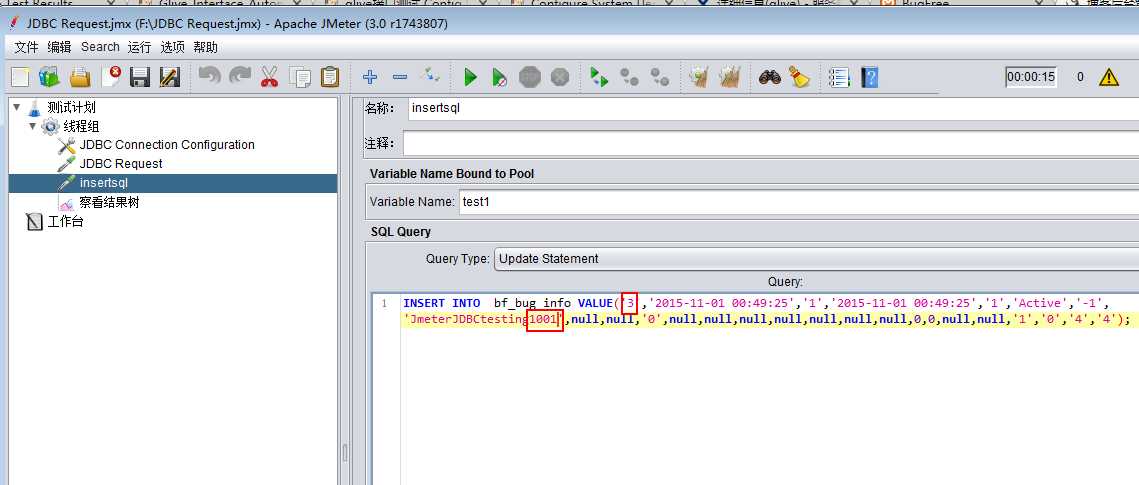Screen dimensions: 1139x485
Task: Click the Clear All results icon
Action: pyautogui.click(x=729, y=76)
